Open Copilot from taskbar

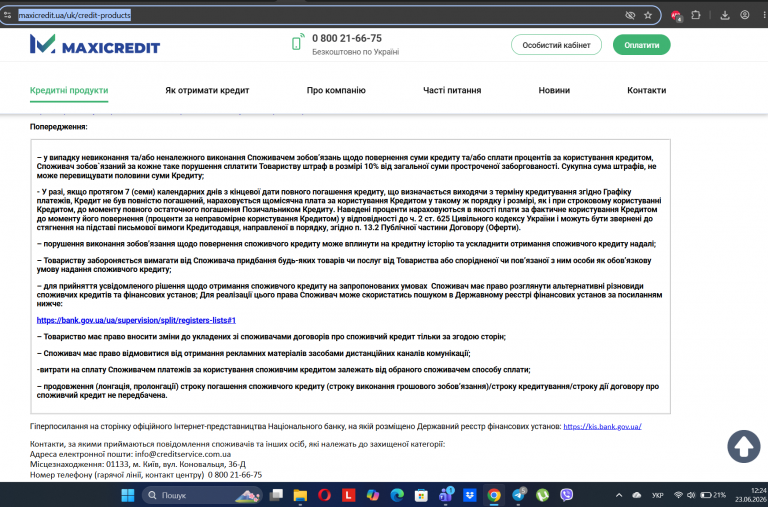pos(373,495)
